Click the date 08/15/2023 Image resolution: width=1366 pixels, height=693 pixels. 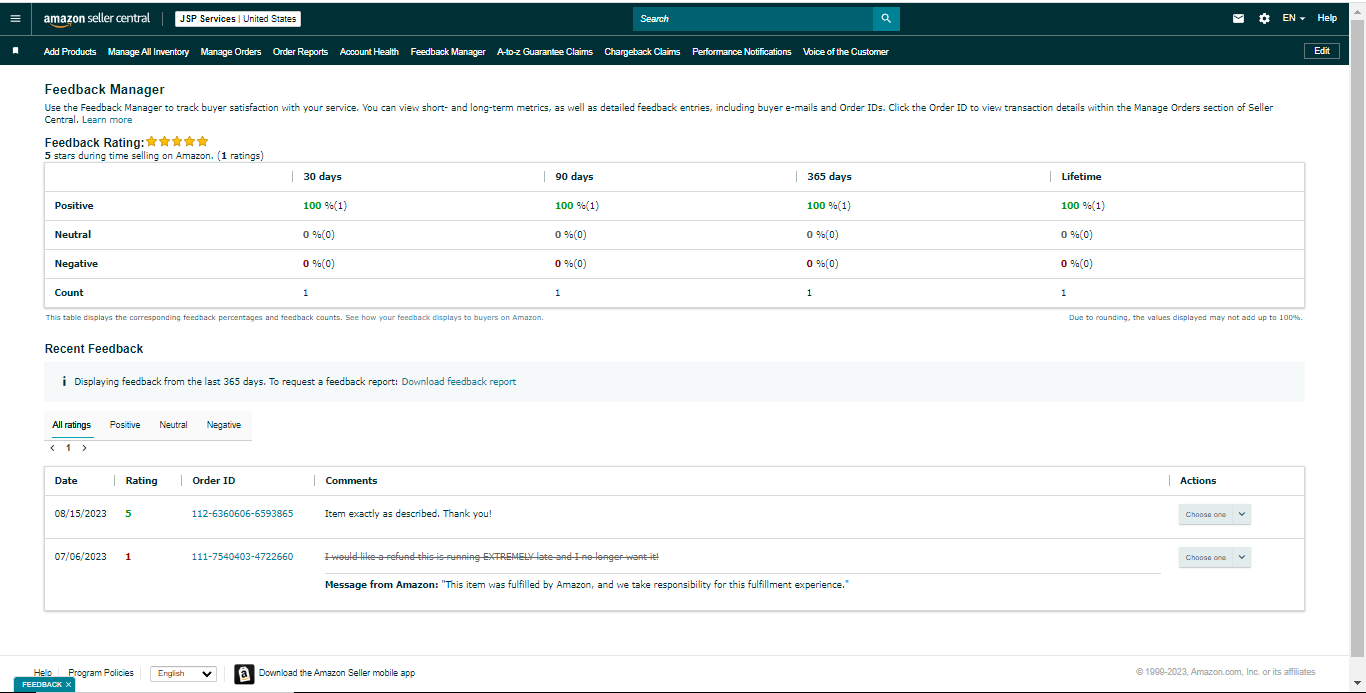click(80, 514)
